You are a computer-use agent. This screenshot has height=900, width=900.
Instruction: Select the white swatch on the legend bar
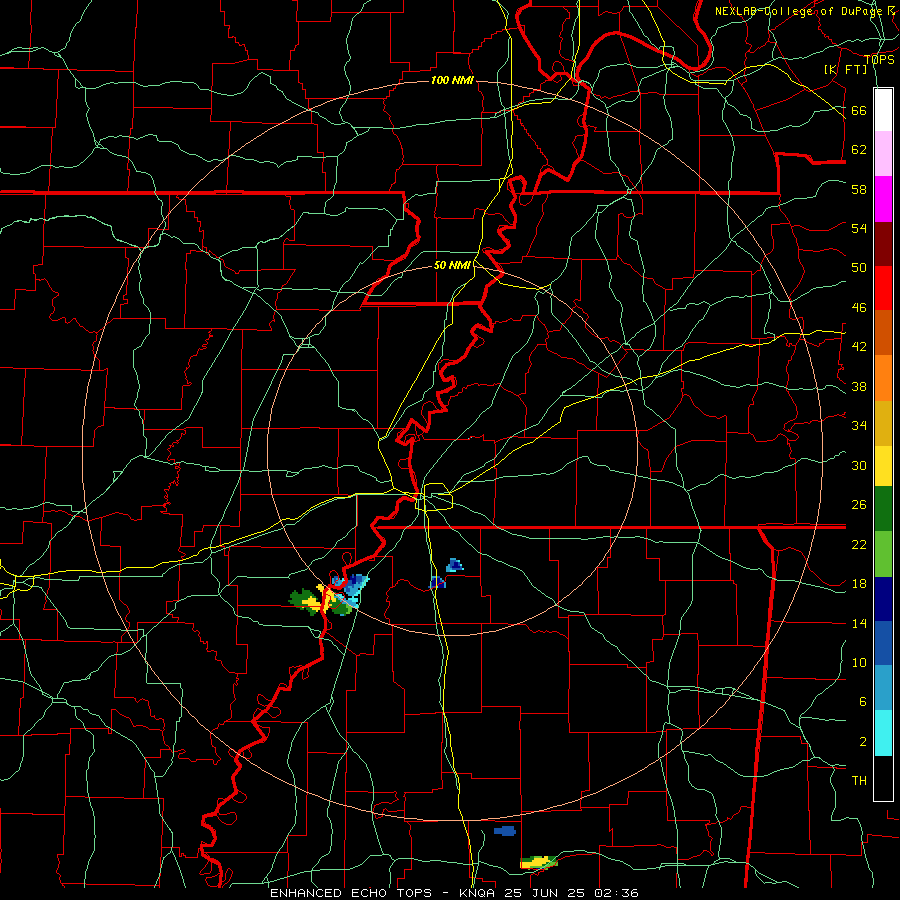(x=883, y=110)
